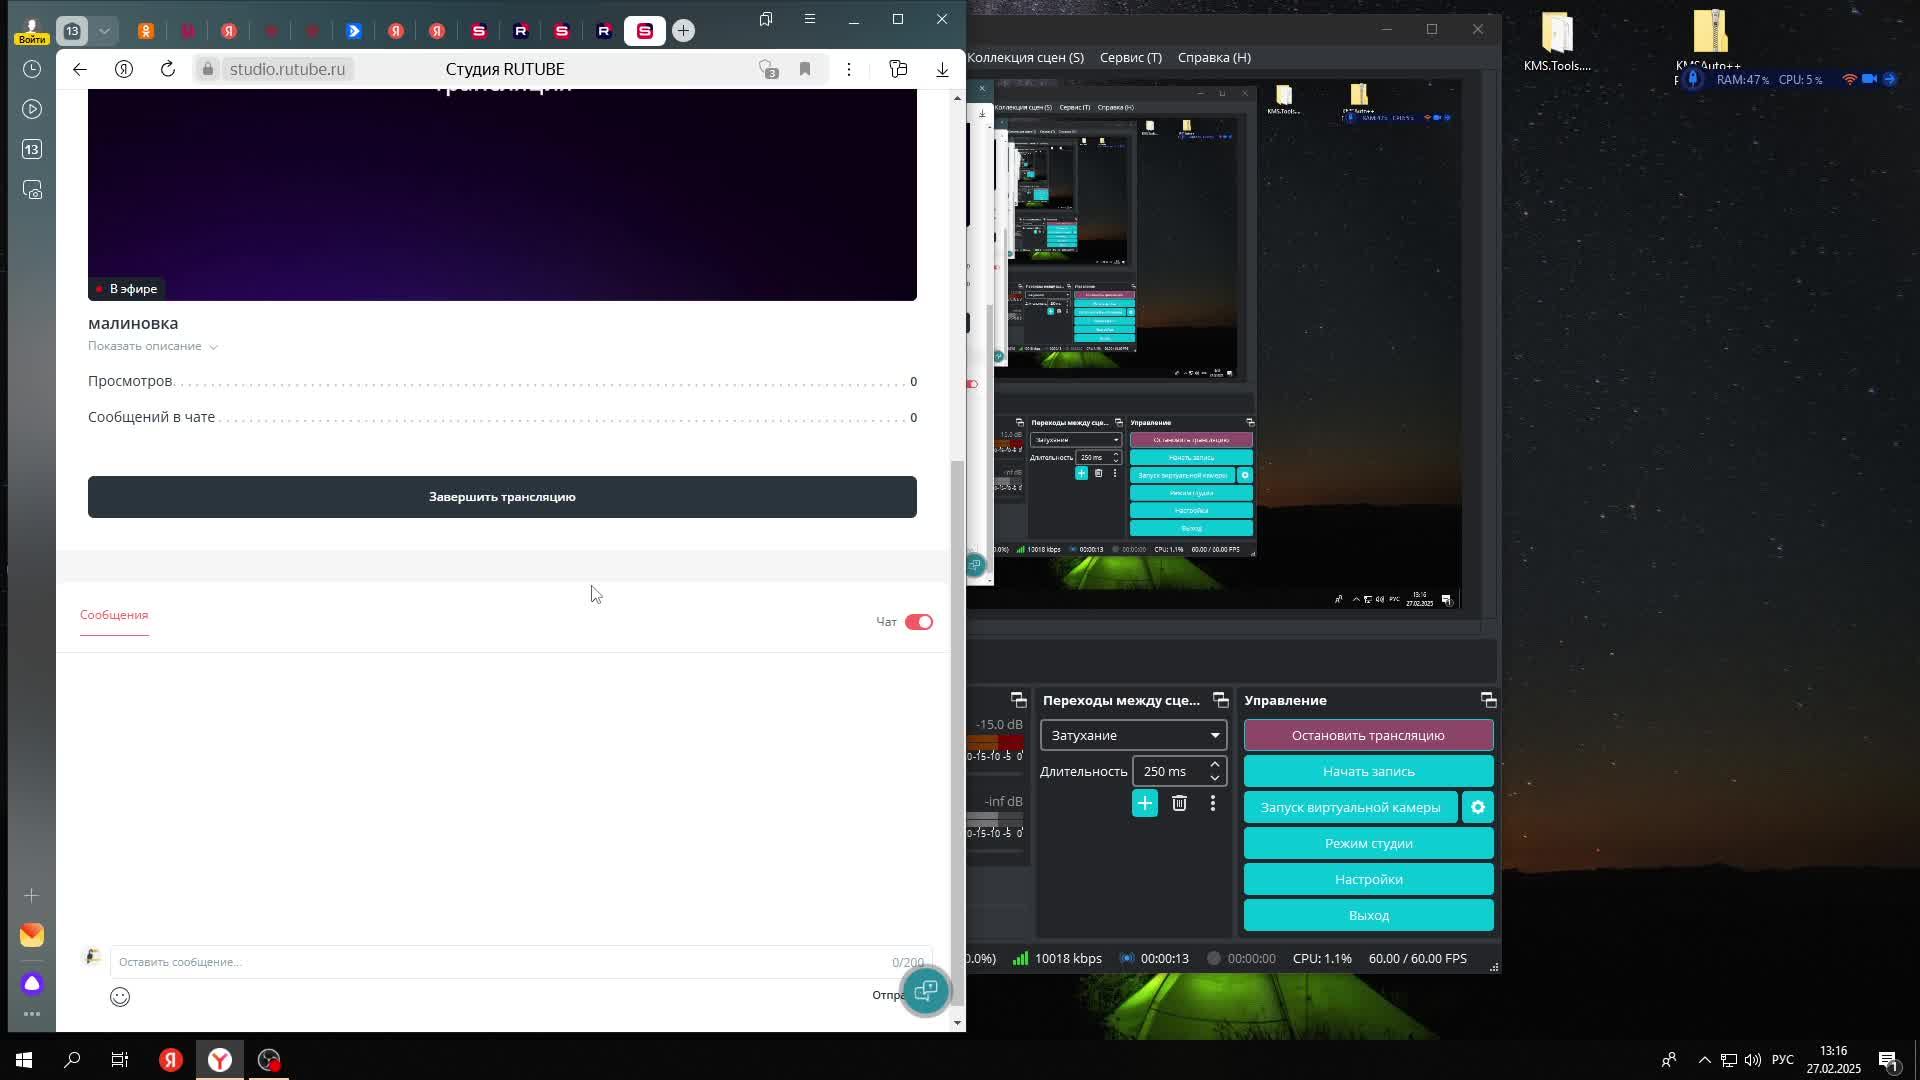Screen dimensions: 1920x1080
Task: Open the support chat bubble icon
Action: 925,990
